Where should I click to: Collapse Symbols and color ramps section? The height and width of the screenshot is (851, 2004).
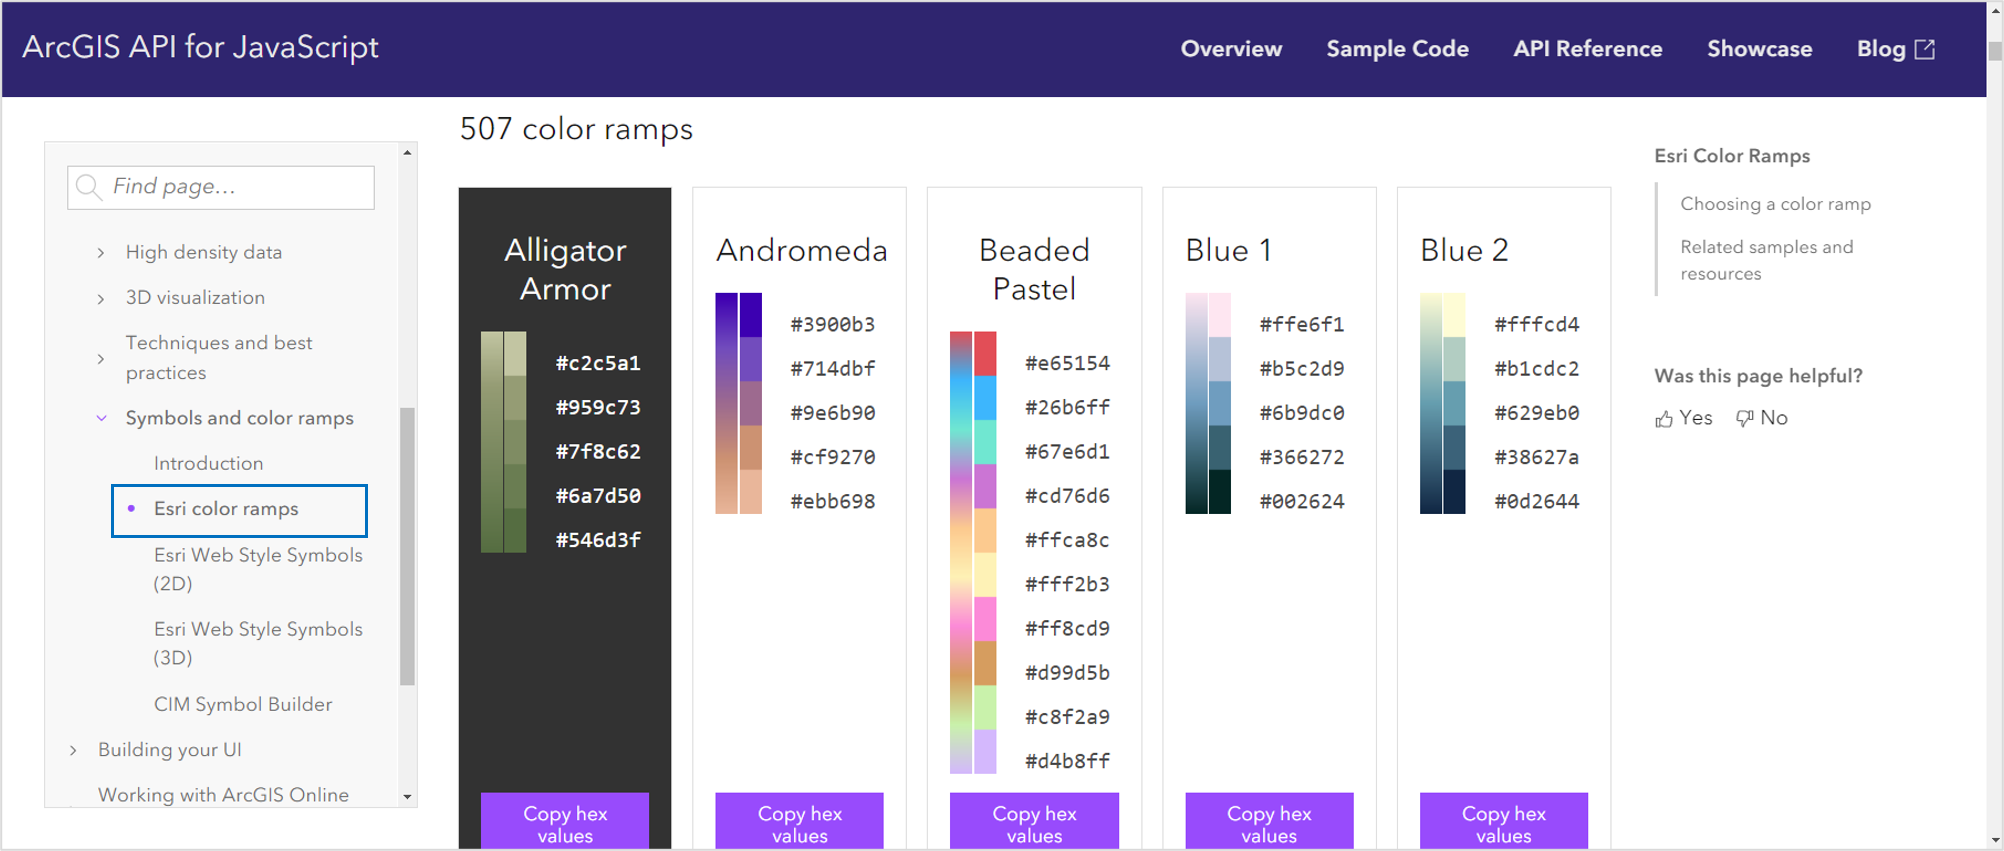coord(101,418)
